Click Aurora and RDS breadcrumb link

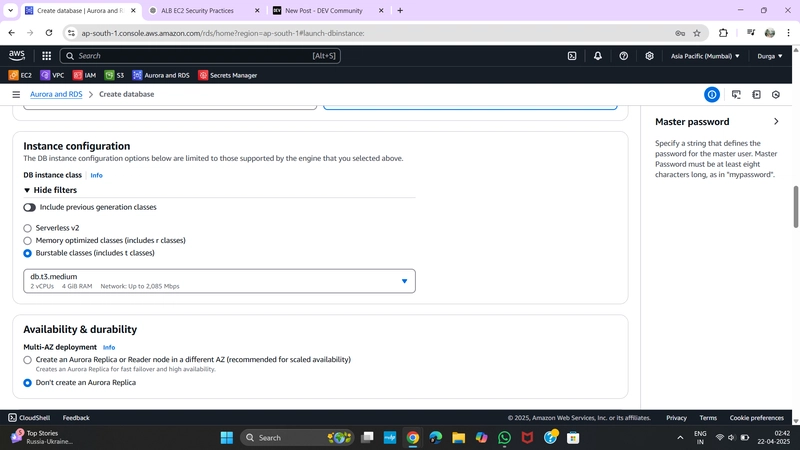tap(56, 94)
